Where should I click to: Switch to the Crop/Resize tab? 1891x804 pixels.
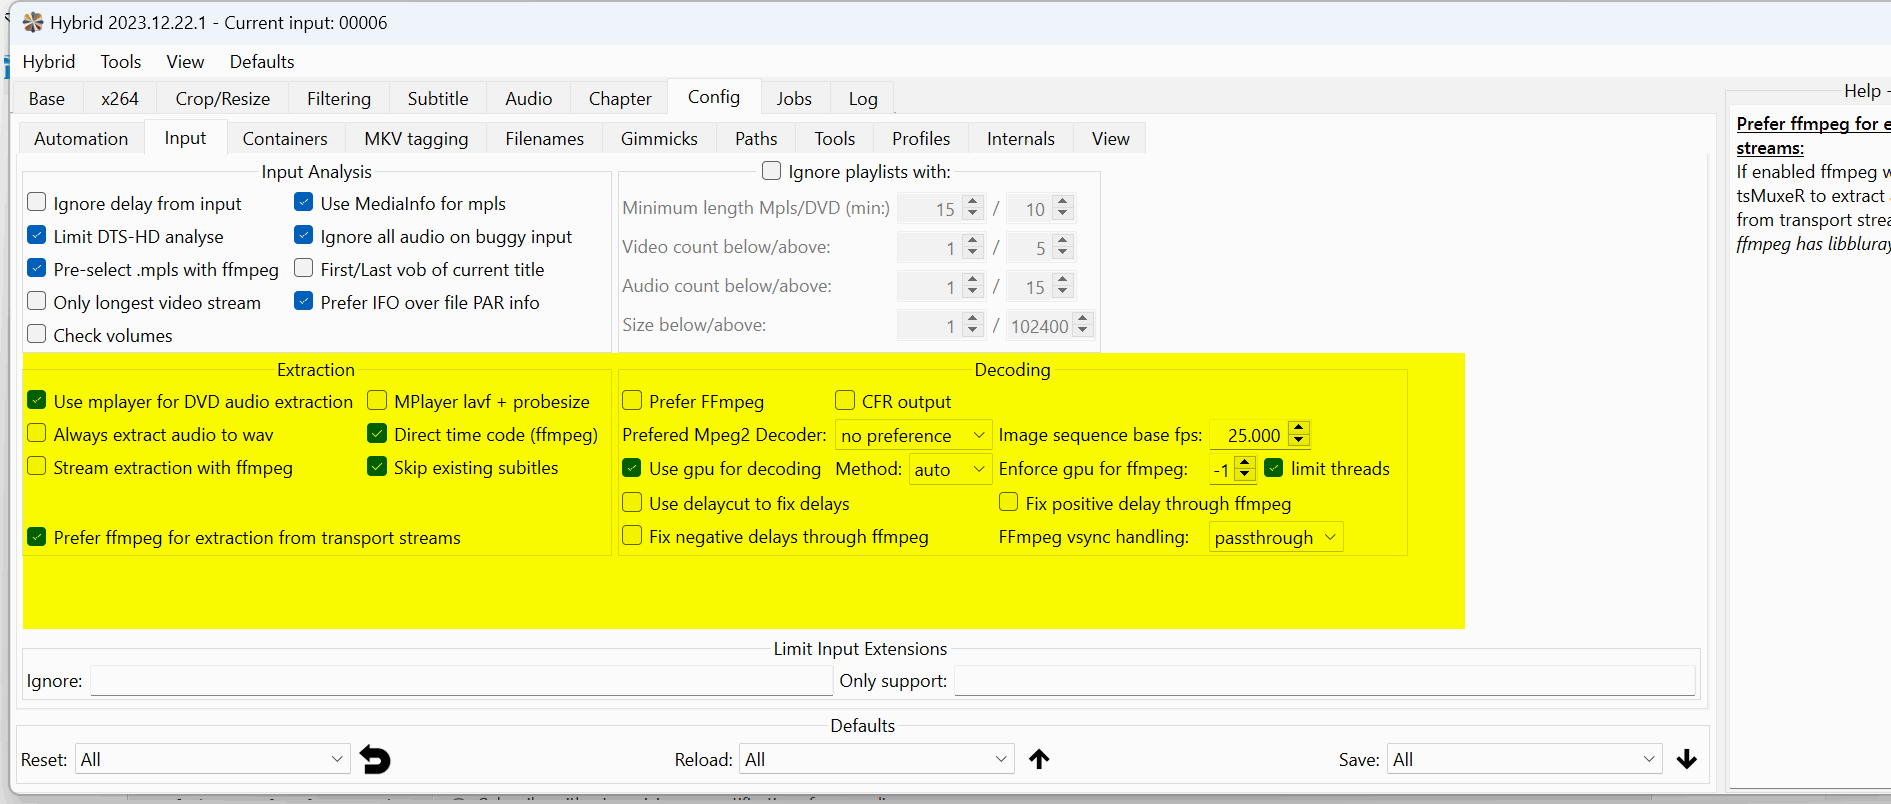[x=223, y=99]
